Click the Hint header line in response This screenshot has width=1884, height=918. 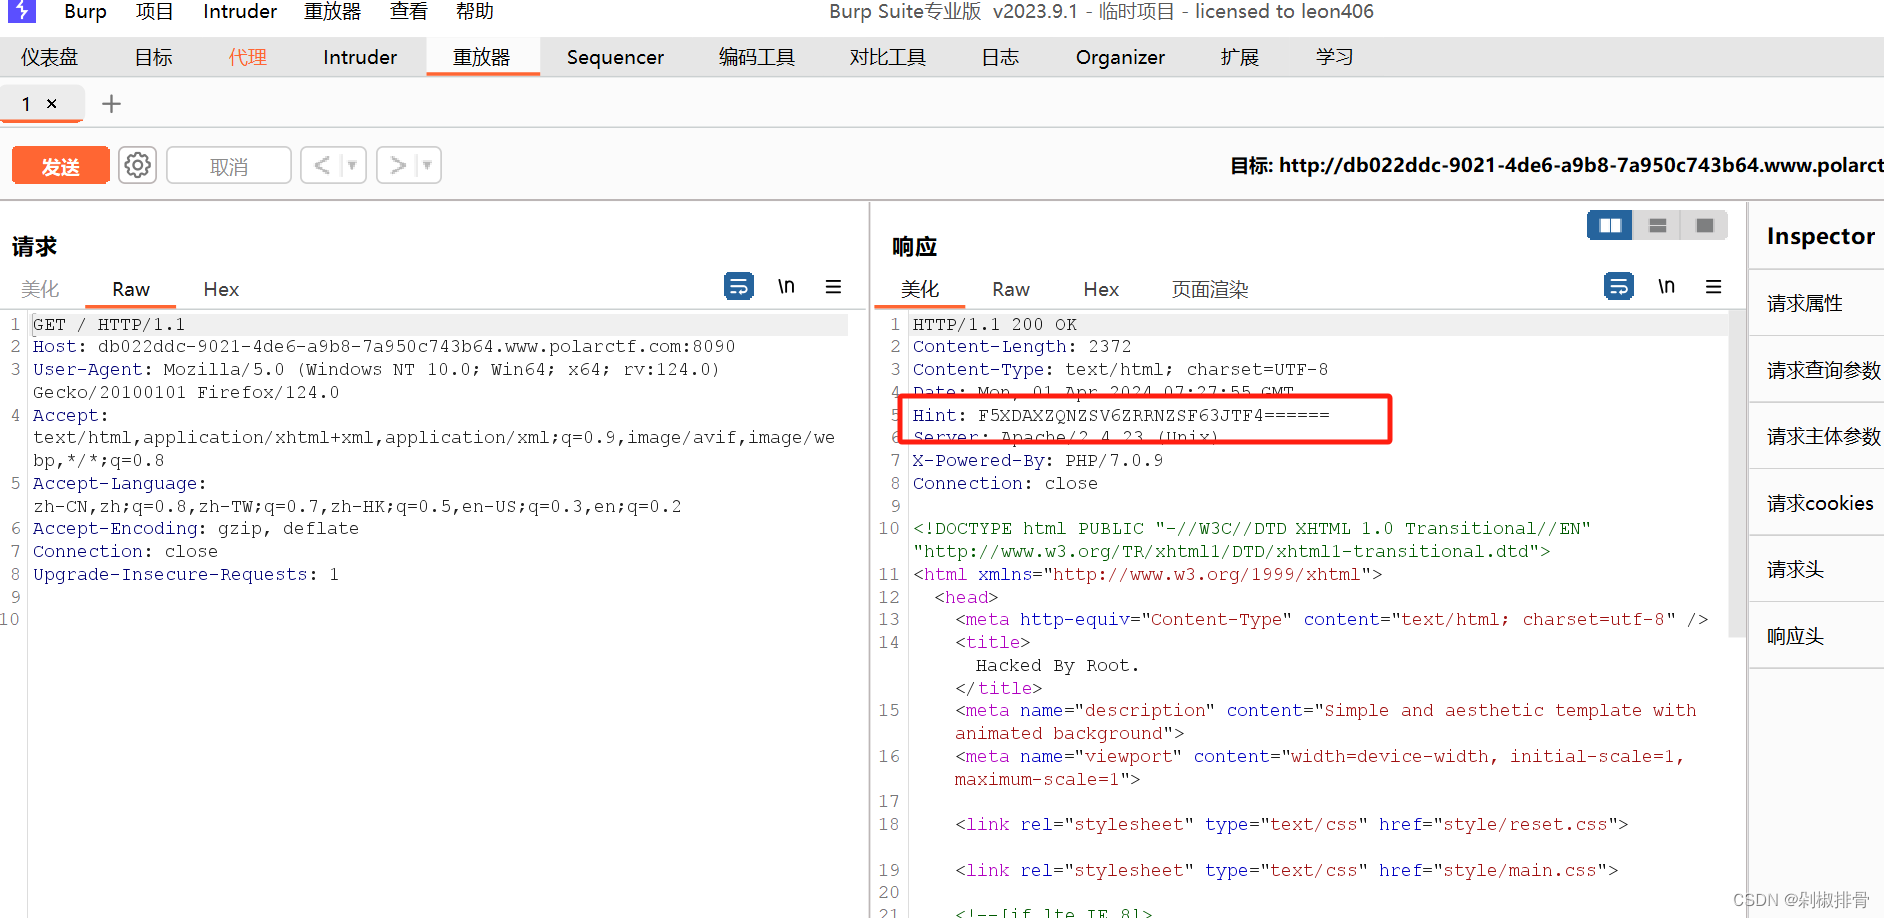1121,415
